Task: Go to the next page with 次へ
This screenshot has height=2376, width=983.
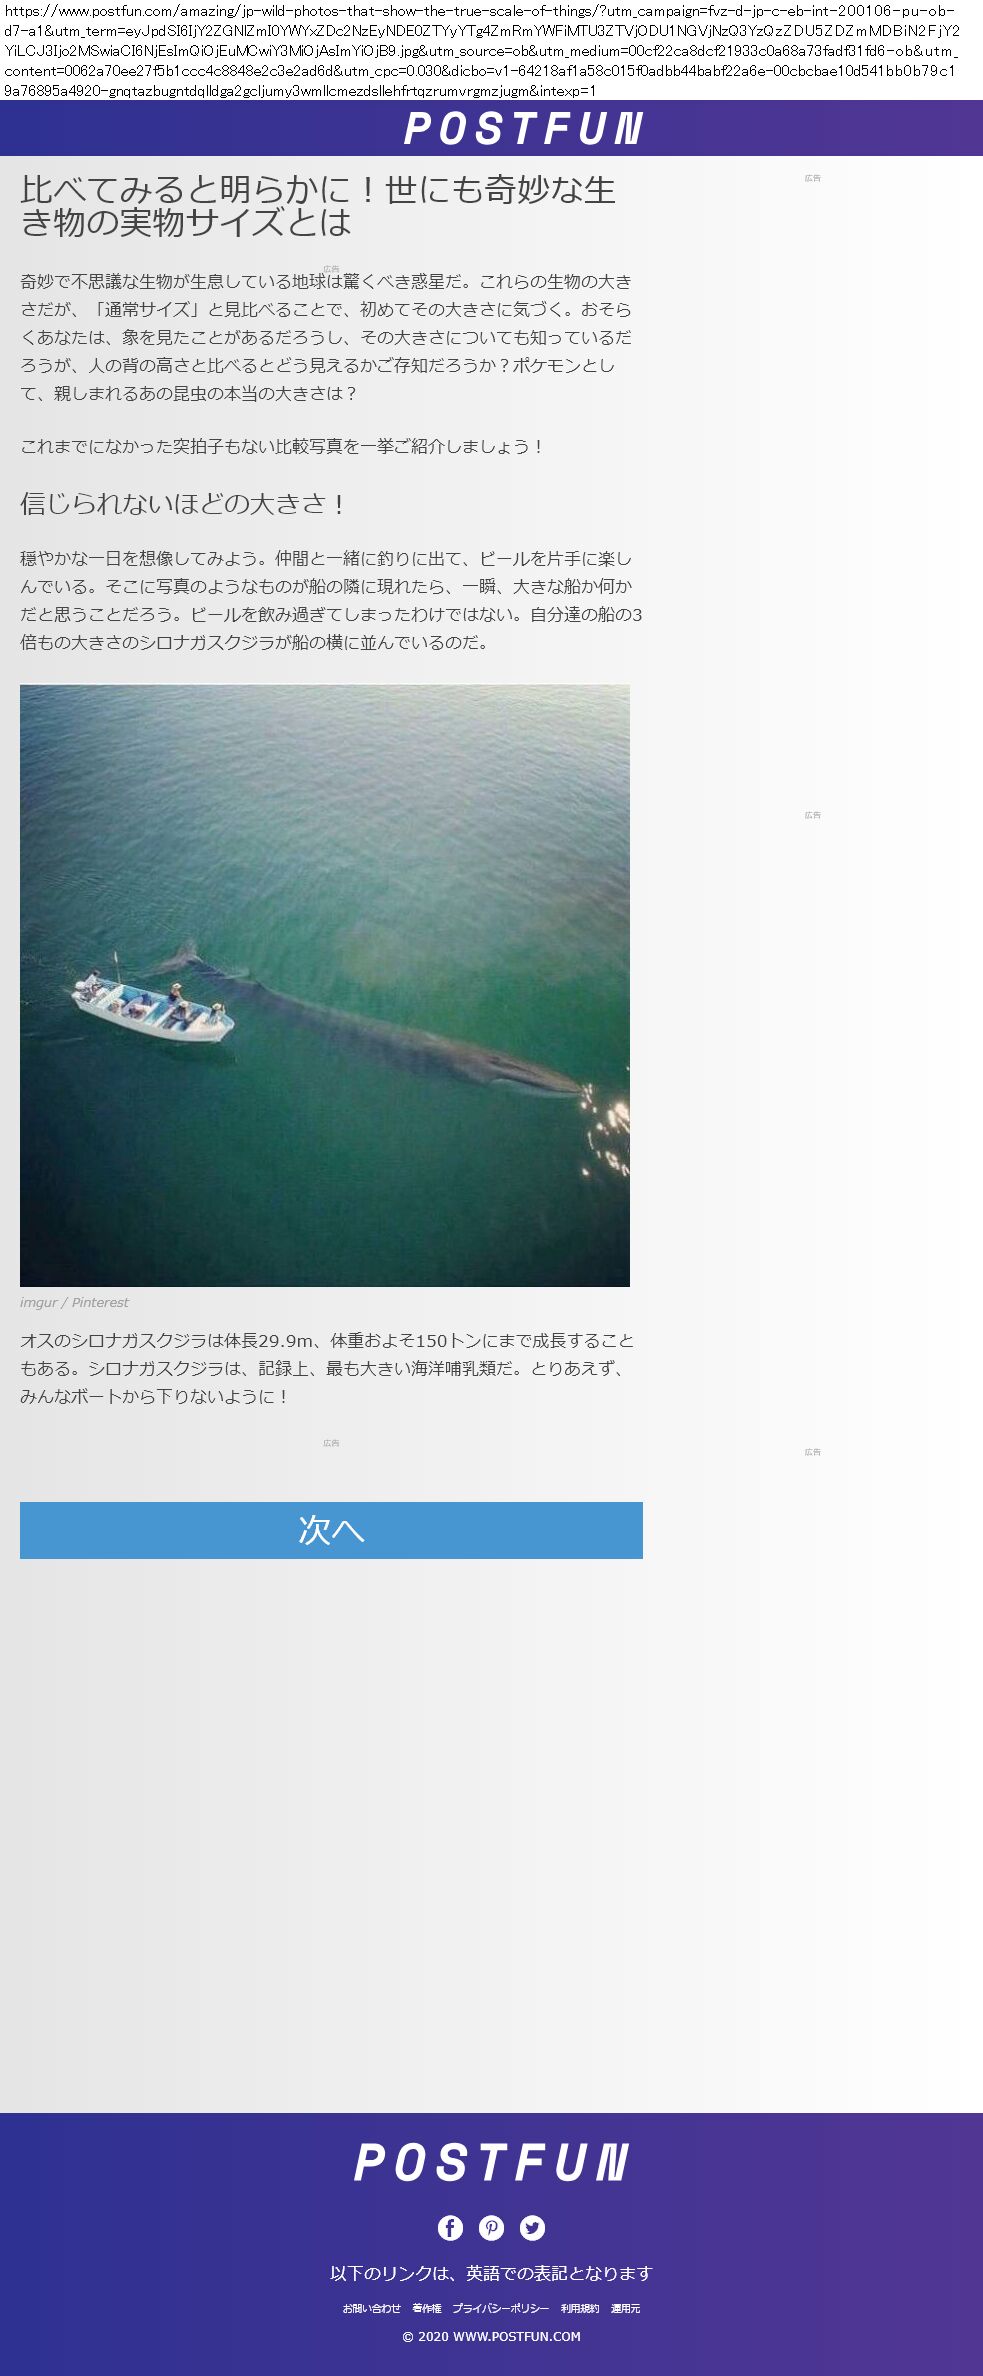Action: tap(331, 1530)
